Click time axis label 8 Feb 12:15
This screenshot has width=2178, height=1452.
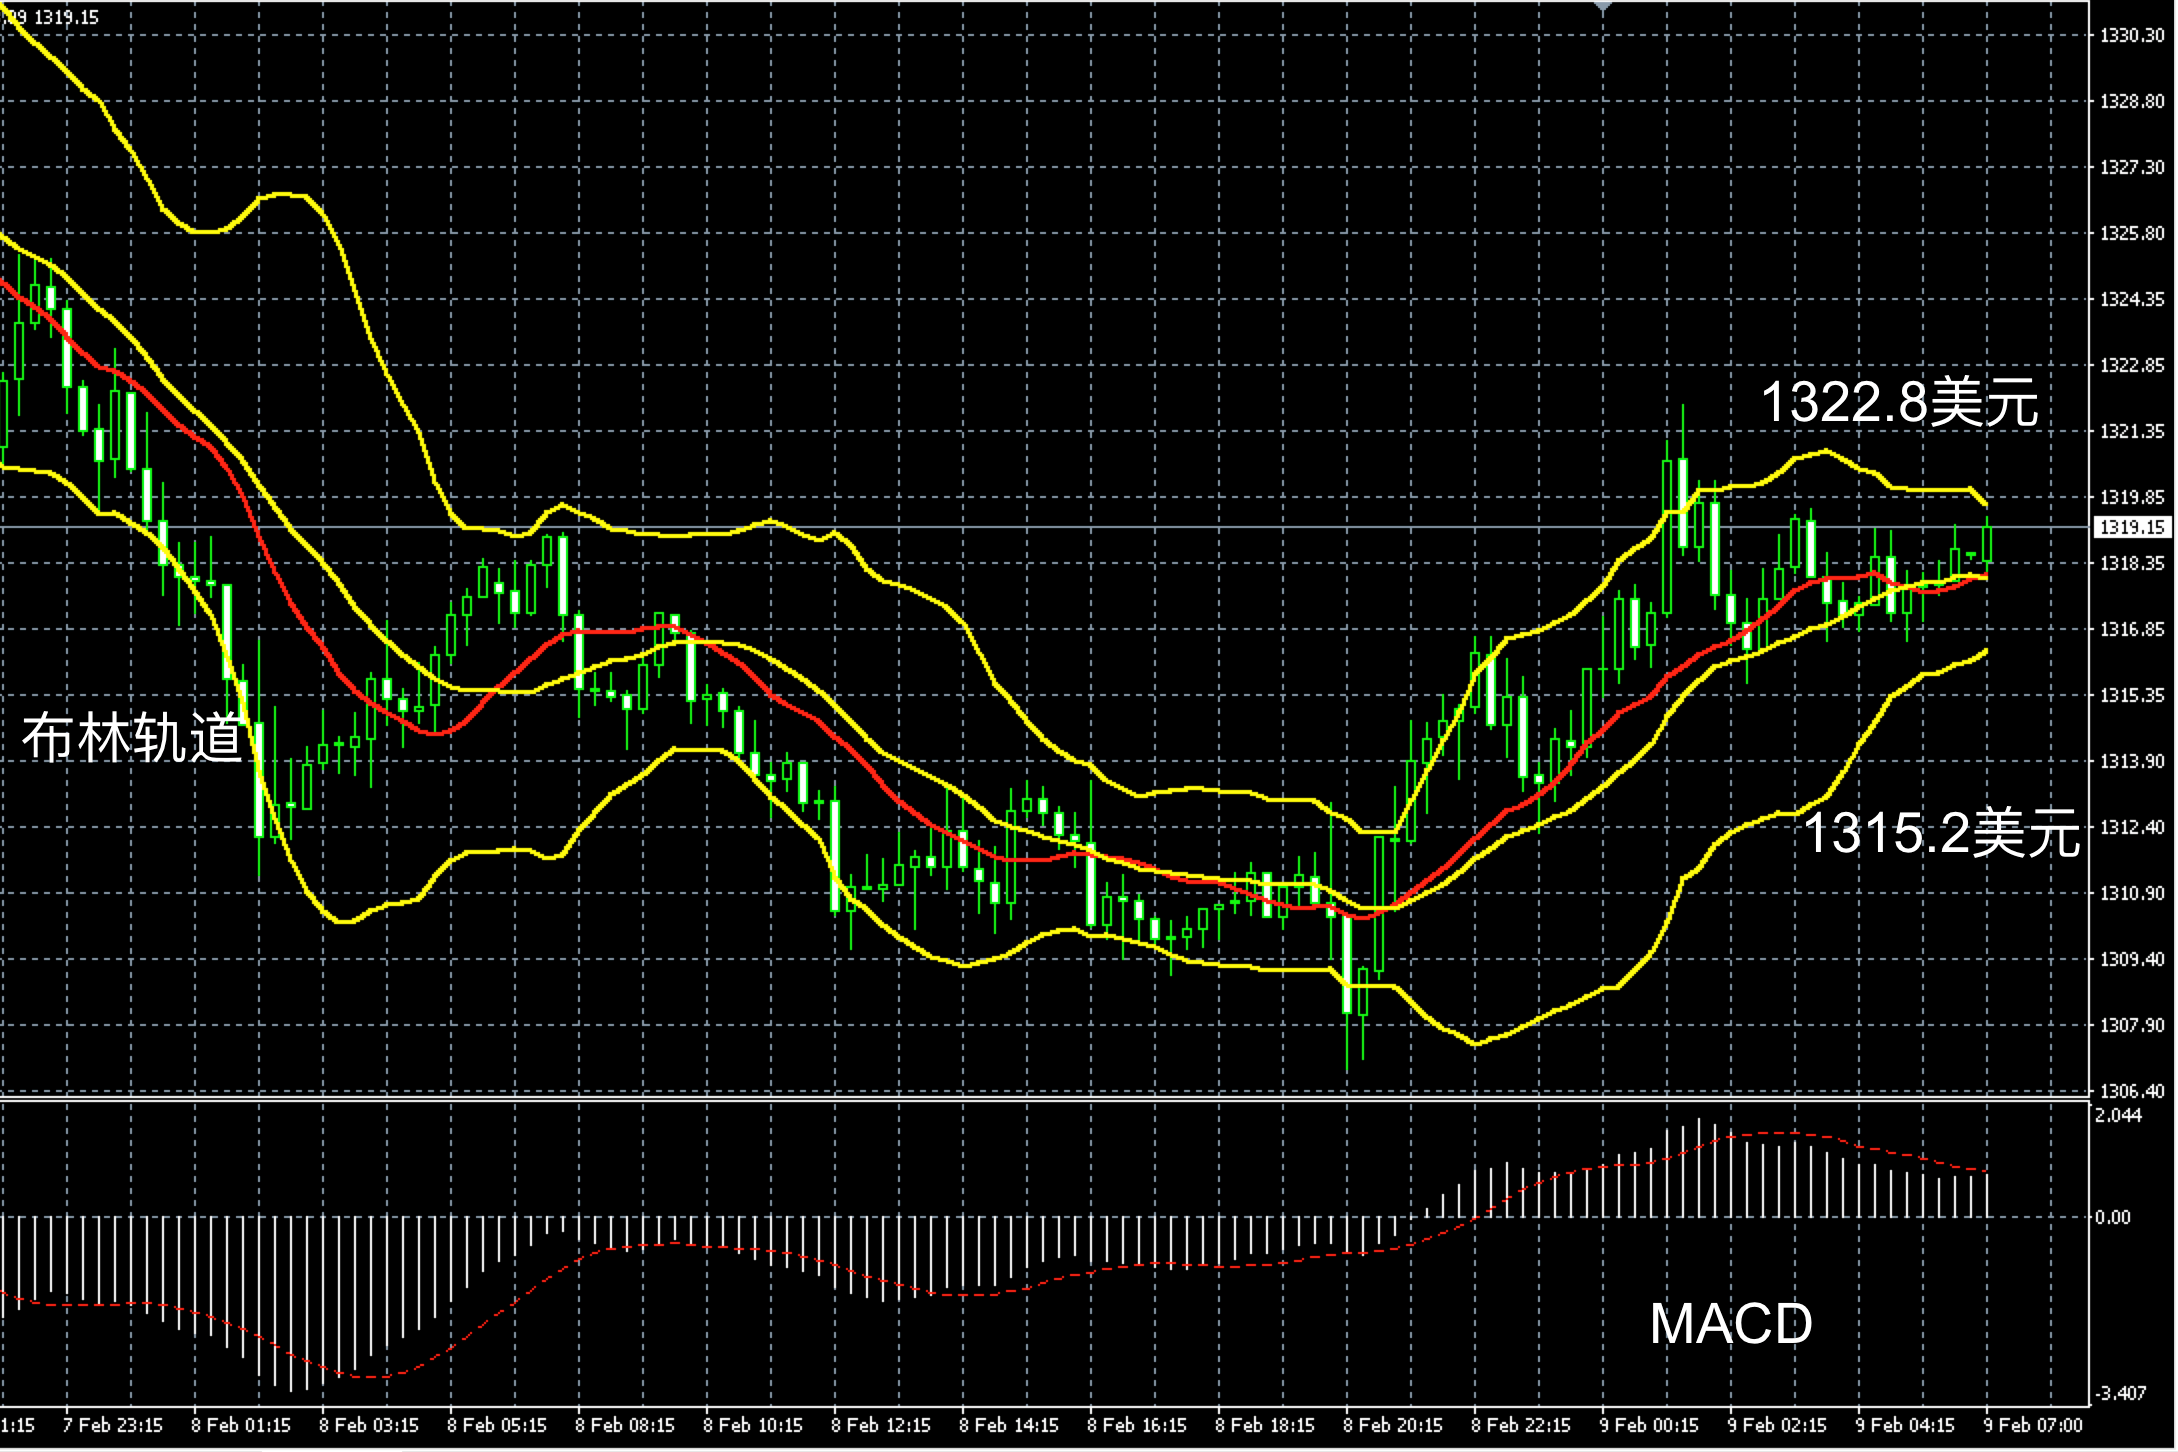coord(881,1425)
